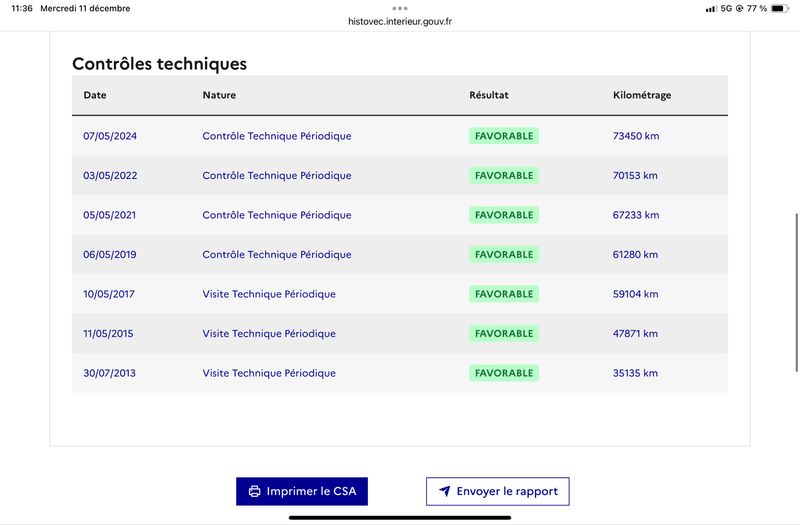Click the page vertical scrollbar
The image size is (800, 525).
tap(796, 293)
